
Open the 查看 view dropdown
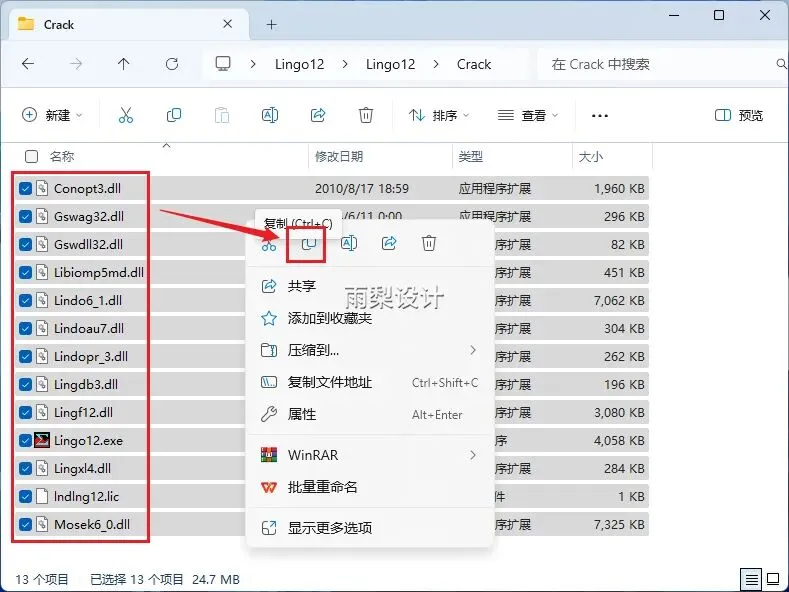(528, 115)
